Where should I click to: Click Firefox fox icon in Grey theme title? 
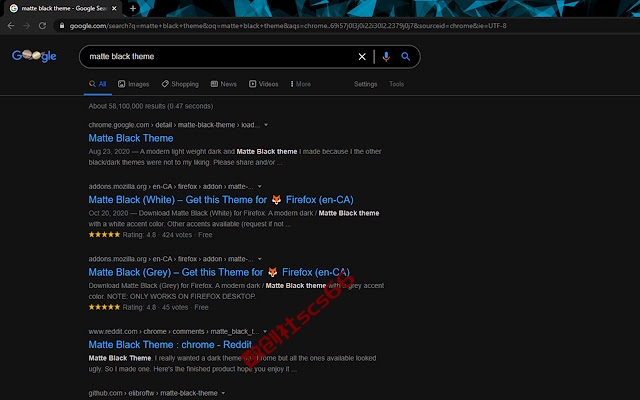pyautogui.click(x=273, y=272)
